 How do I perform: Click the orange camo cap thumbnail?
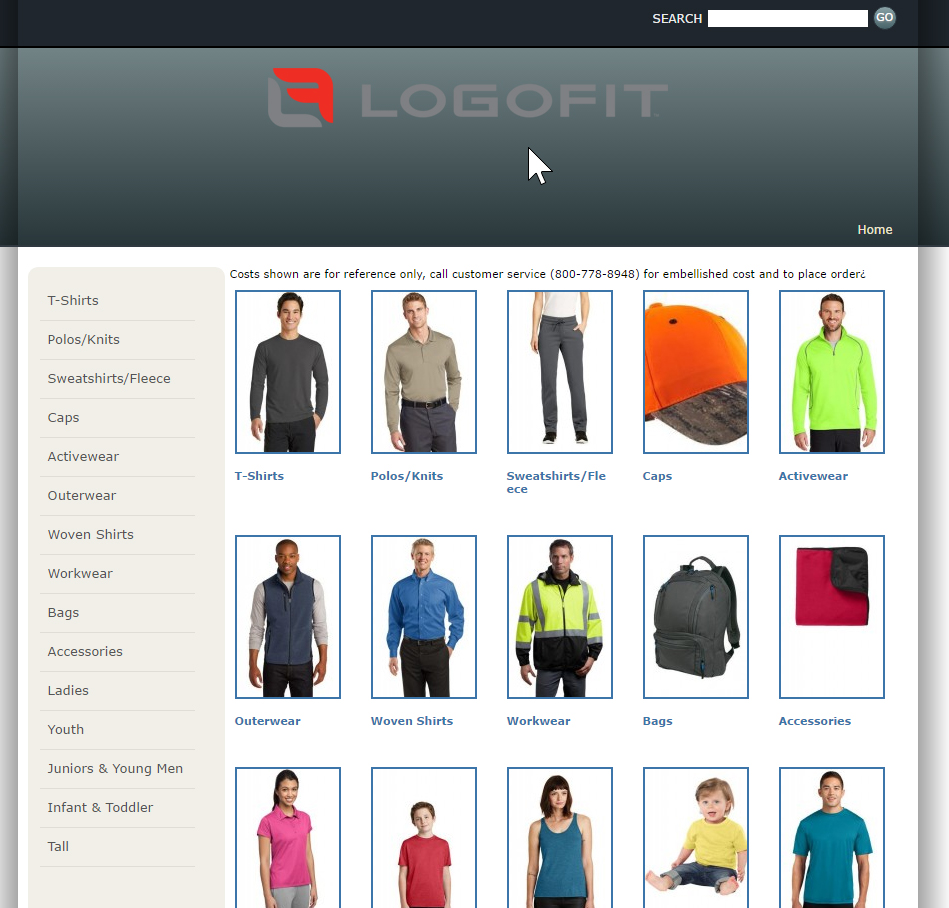(x=695, y=371)
